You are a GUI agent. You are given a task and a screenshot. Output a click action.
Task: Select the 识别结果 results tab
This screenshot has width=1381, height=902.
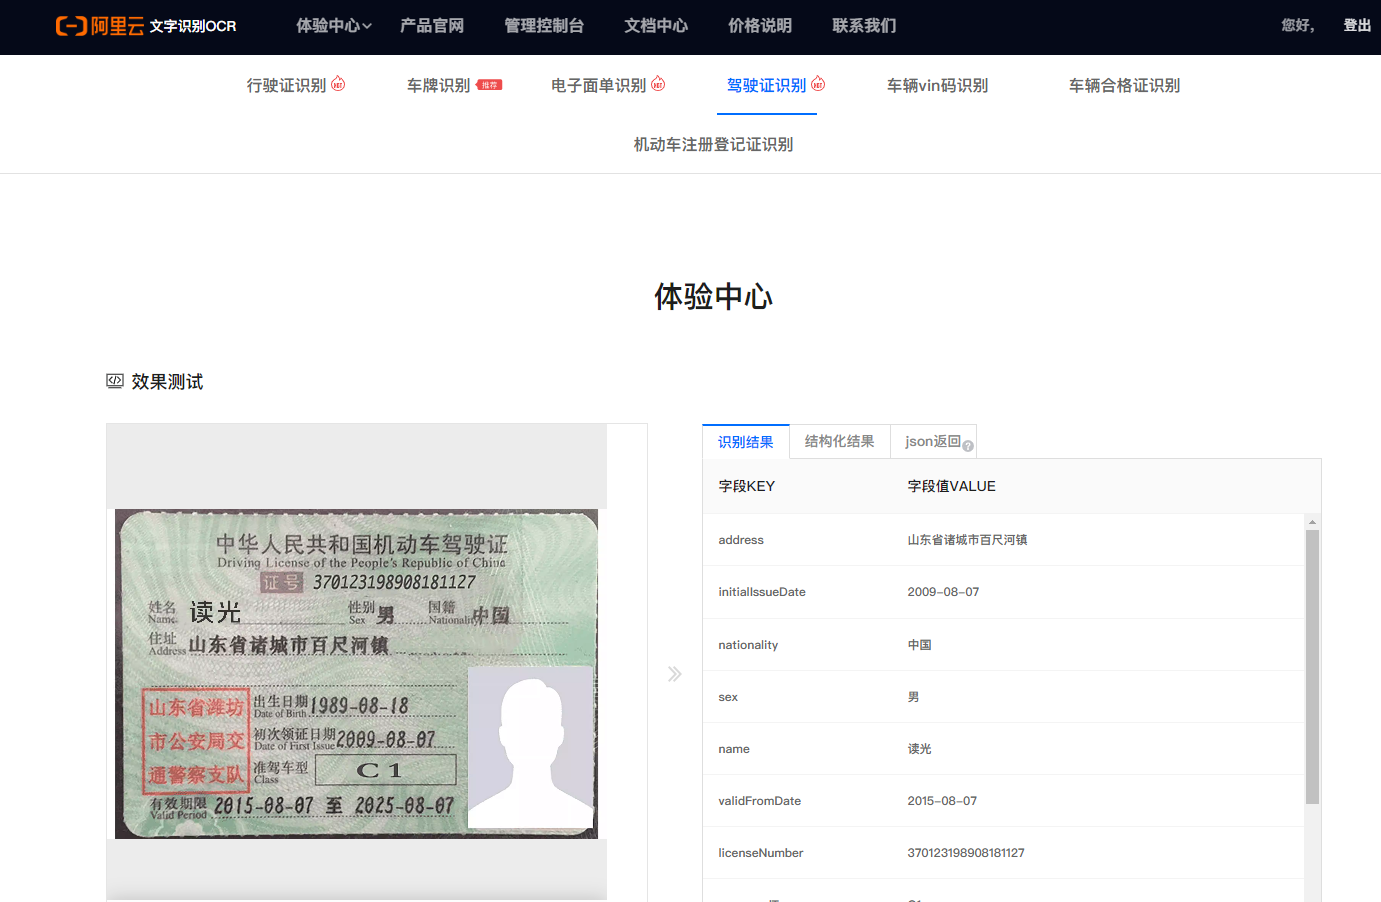(x=746, y=442)
